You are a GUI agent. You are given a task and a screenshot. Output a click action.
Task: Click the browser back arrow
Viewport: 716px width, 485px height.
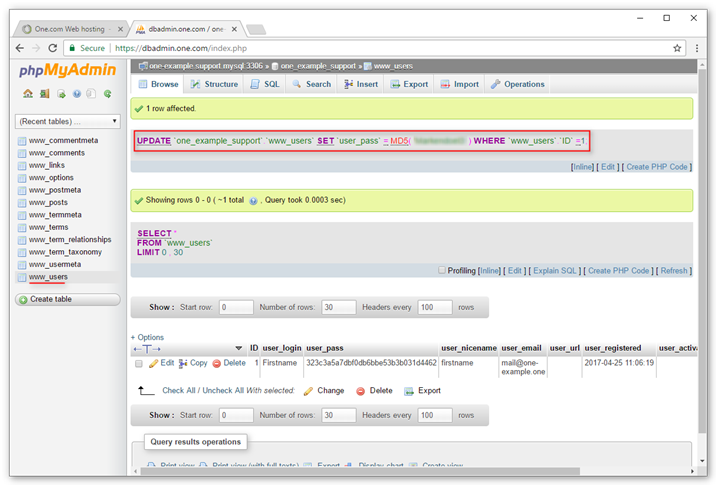pos(20,48)
